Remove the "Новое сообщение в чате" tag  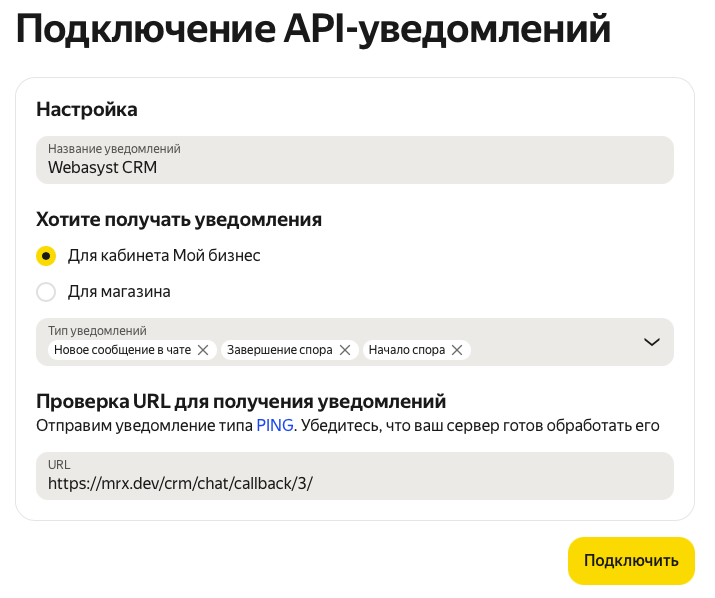point(203,350)
